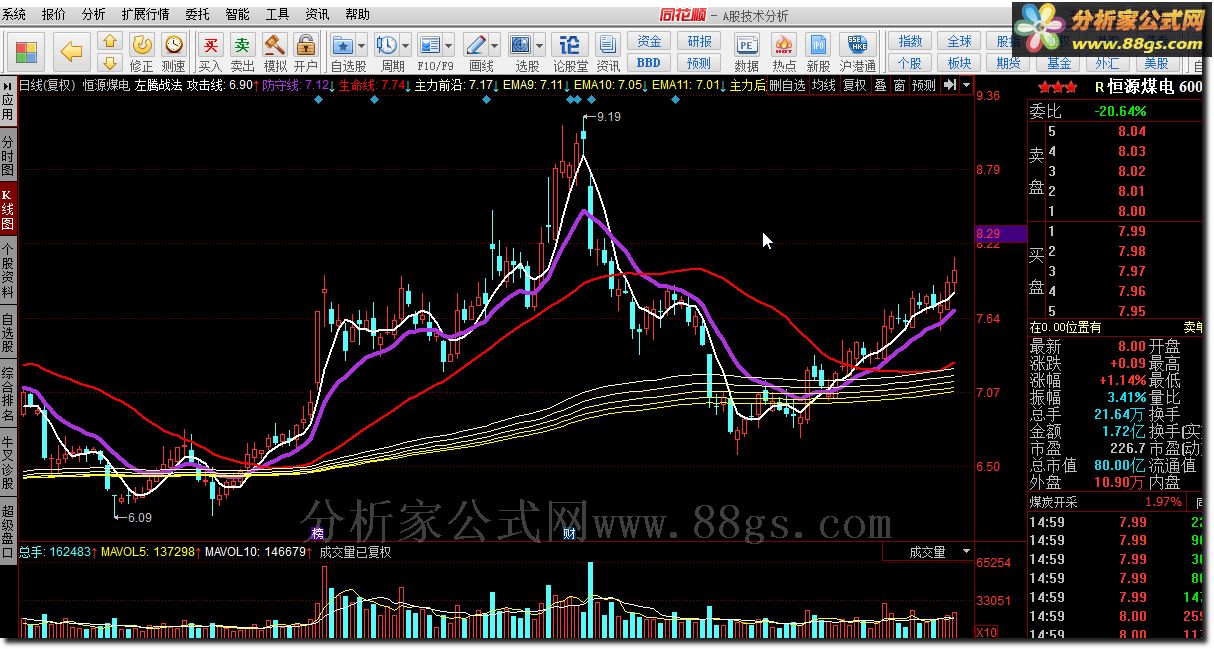Viewport: 1214px width, 649px height.
Task: Expand the 自选股 dropdown arrow
Action: pos(361,45)
